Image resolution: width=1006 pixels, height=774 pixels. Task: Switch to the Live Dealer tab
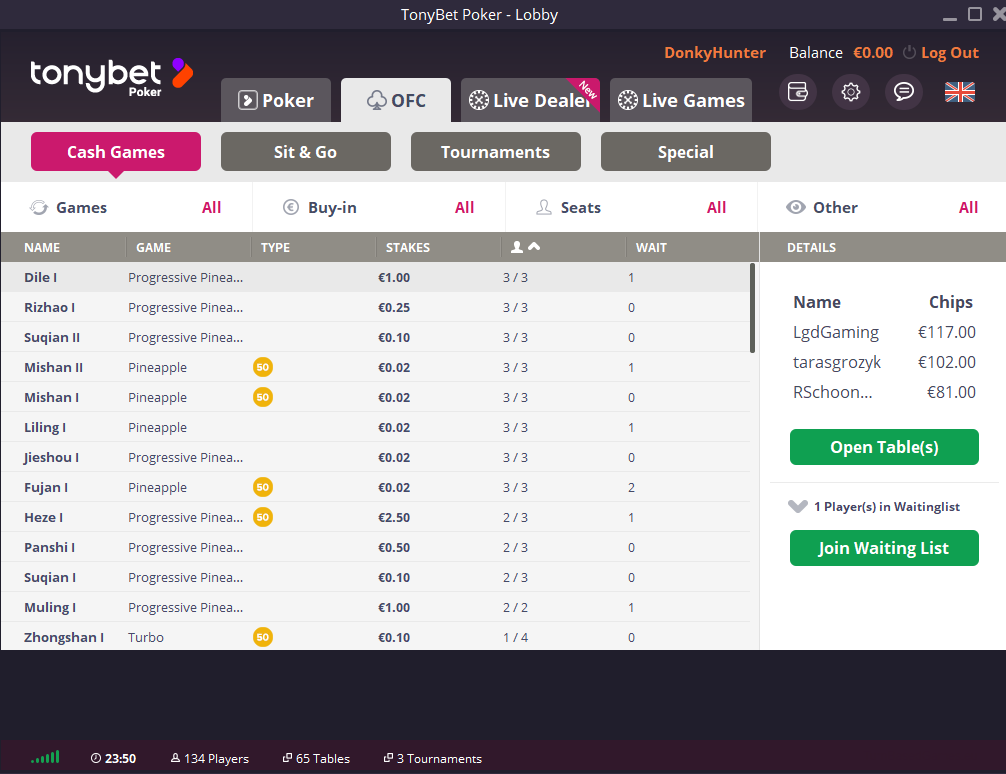pos(530,101)
